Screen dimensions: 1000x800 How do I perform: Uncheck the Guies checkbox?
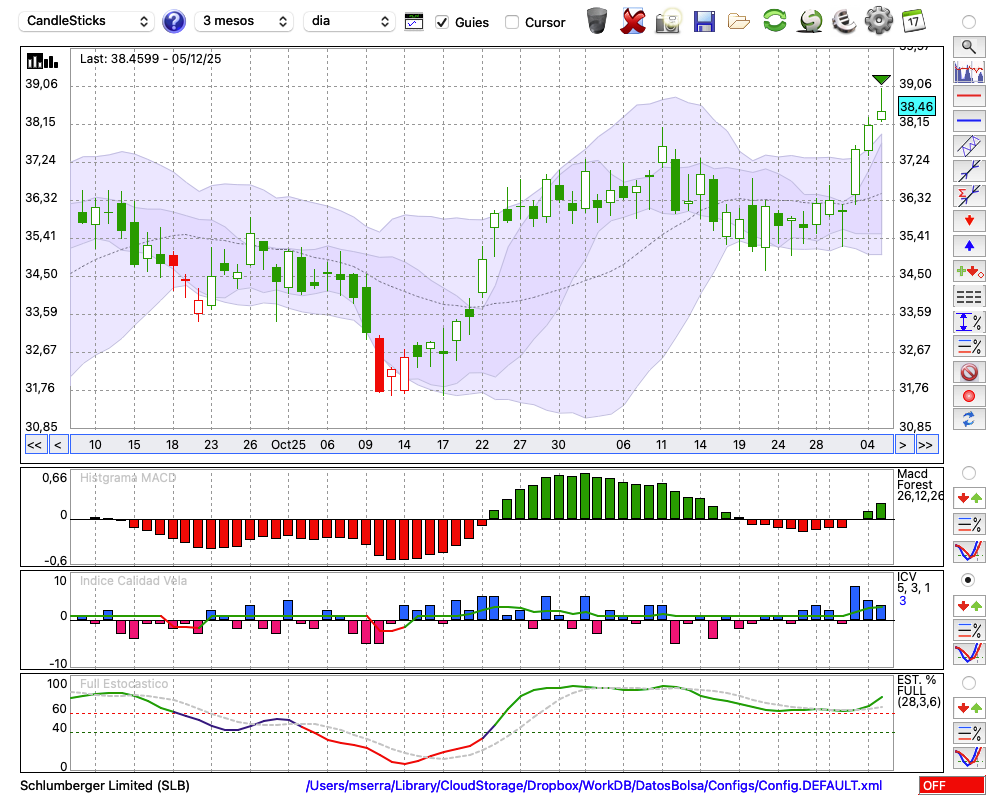pyautogui.click(x=443, y=22)
